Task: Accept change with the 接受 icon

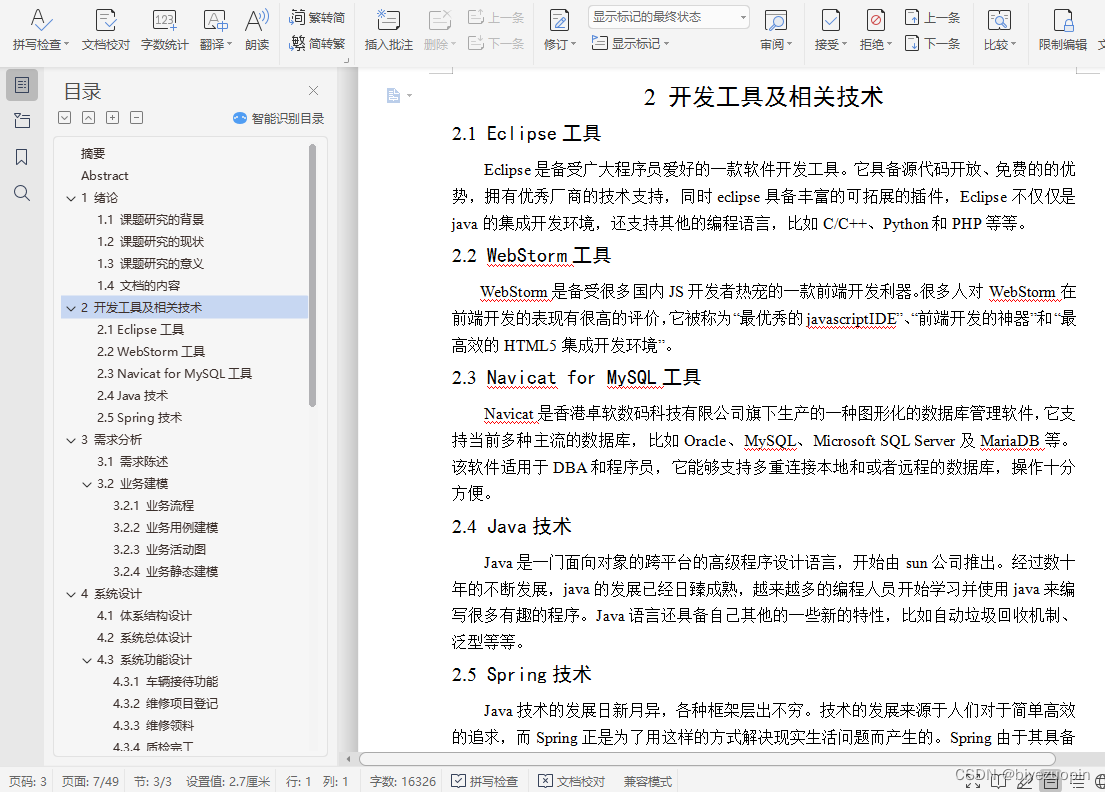Action: [831, 20]
